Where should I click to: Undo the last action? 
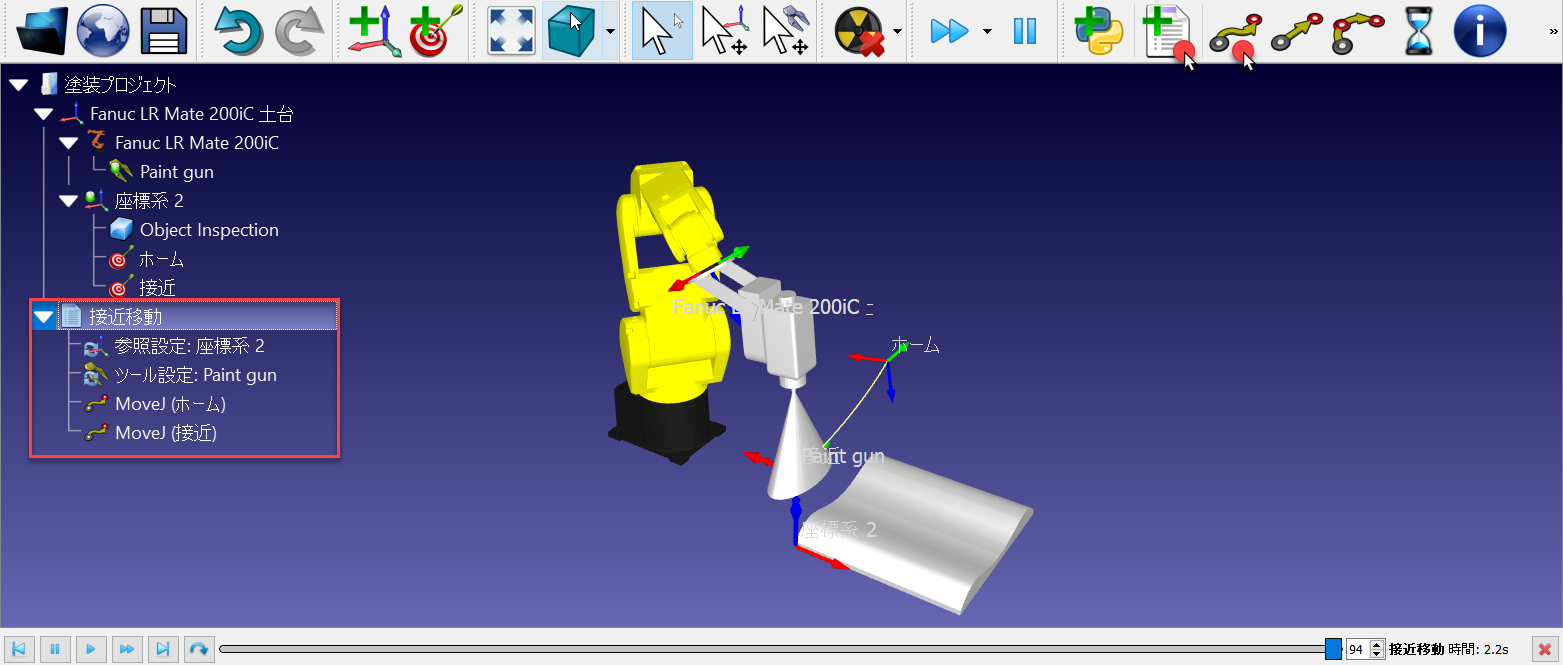(238, 31)
